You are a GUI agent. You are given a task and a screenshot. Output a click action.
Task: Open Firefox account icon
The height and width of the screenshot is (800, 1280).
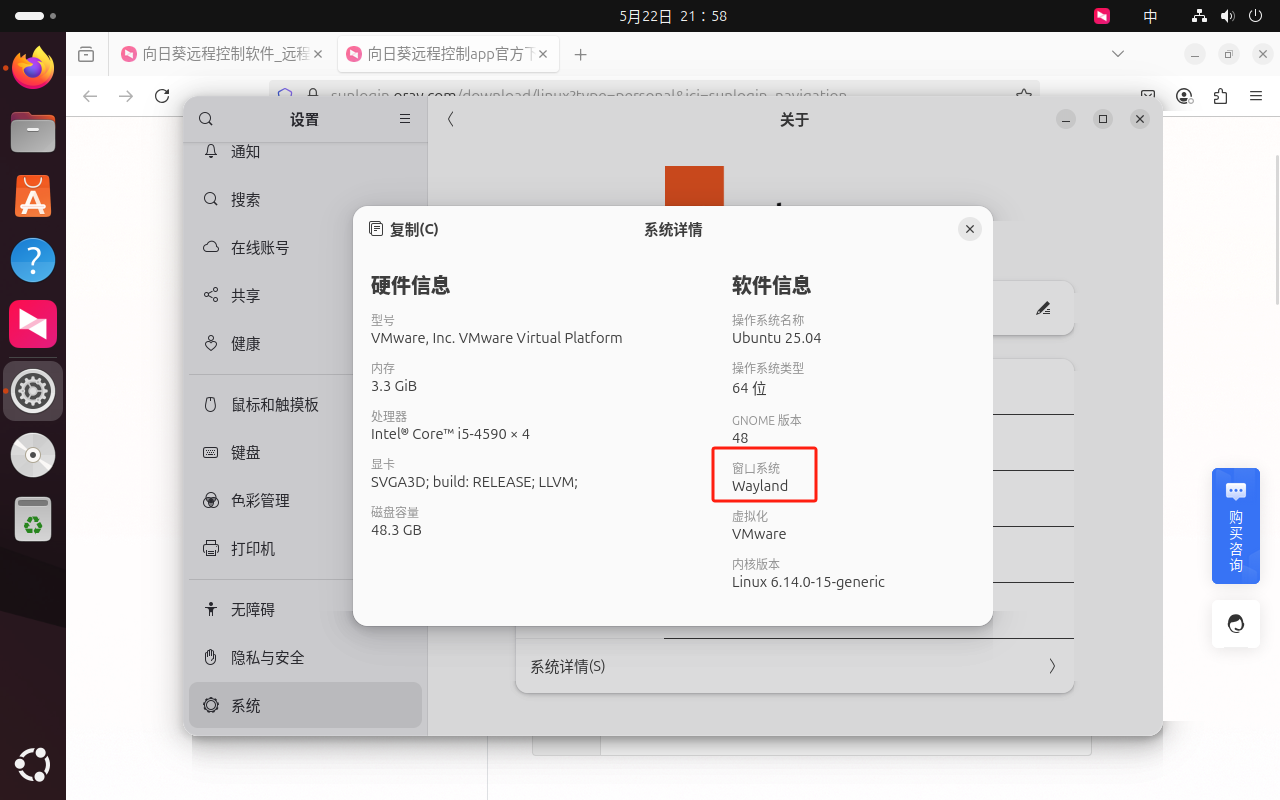(1185, 96)
